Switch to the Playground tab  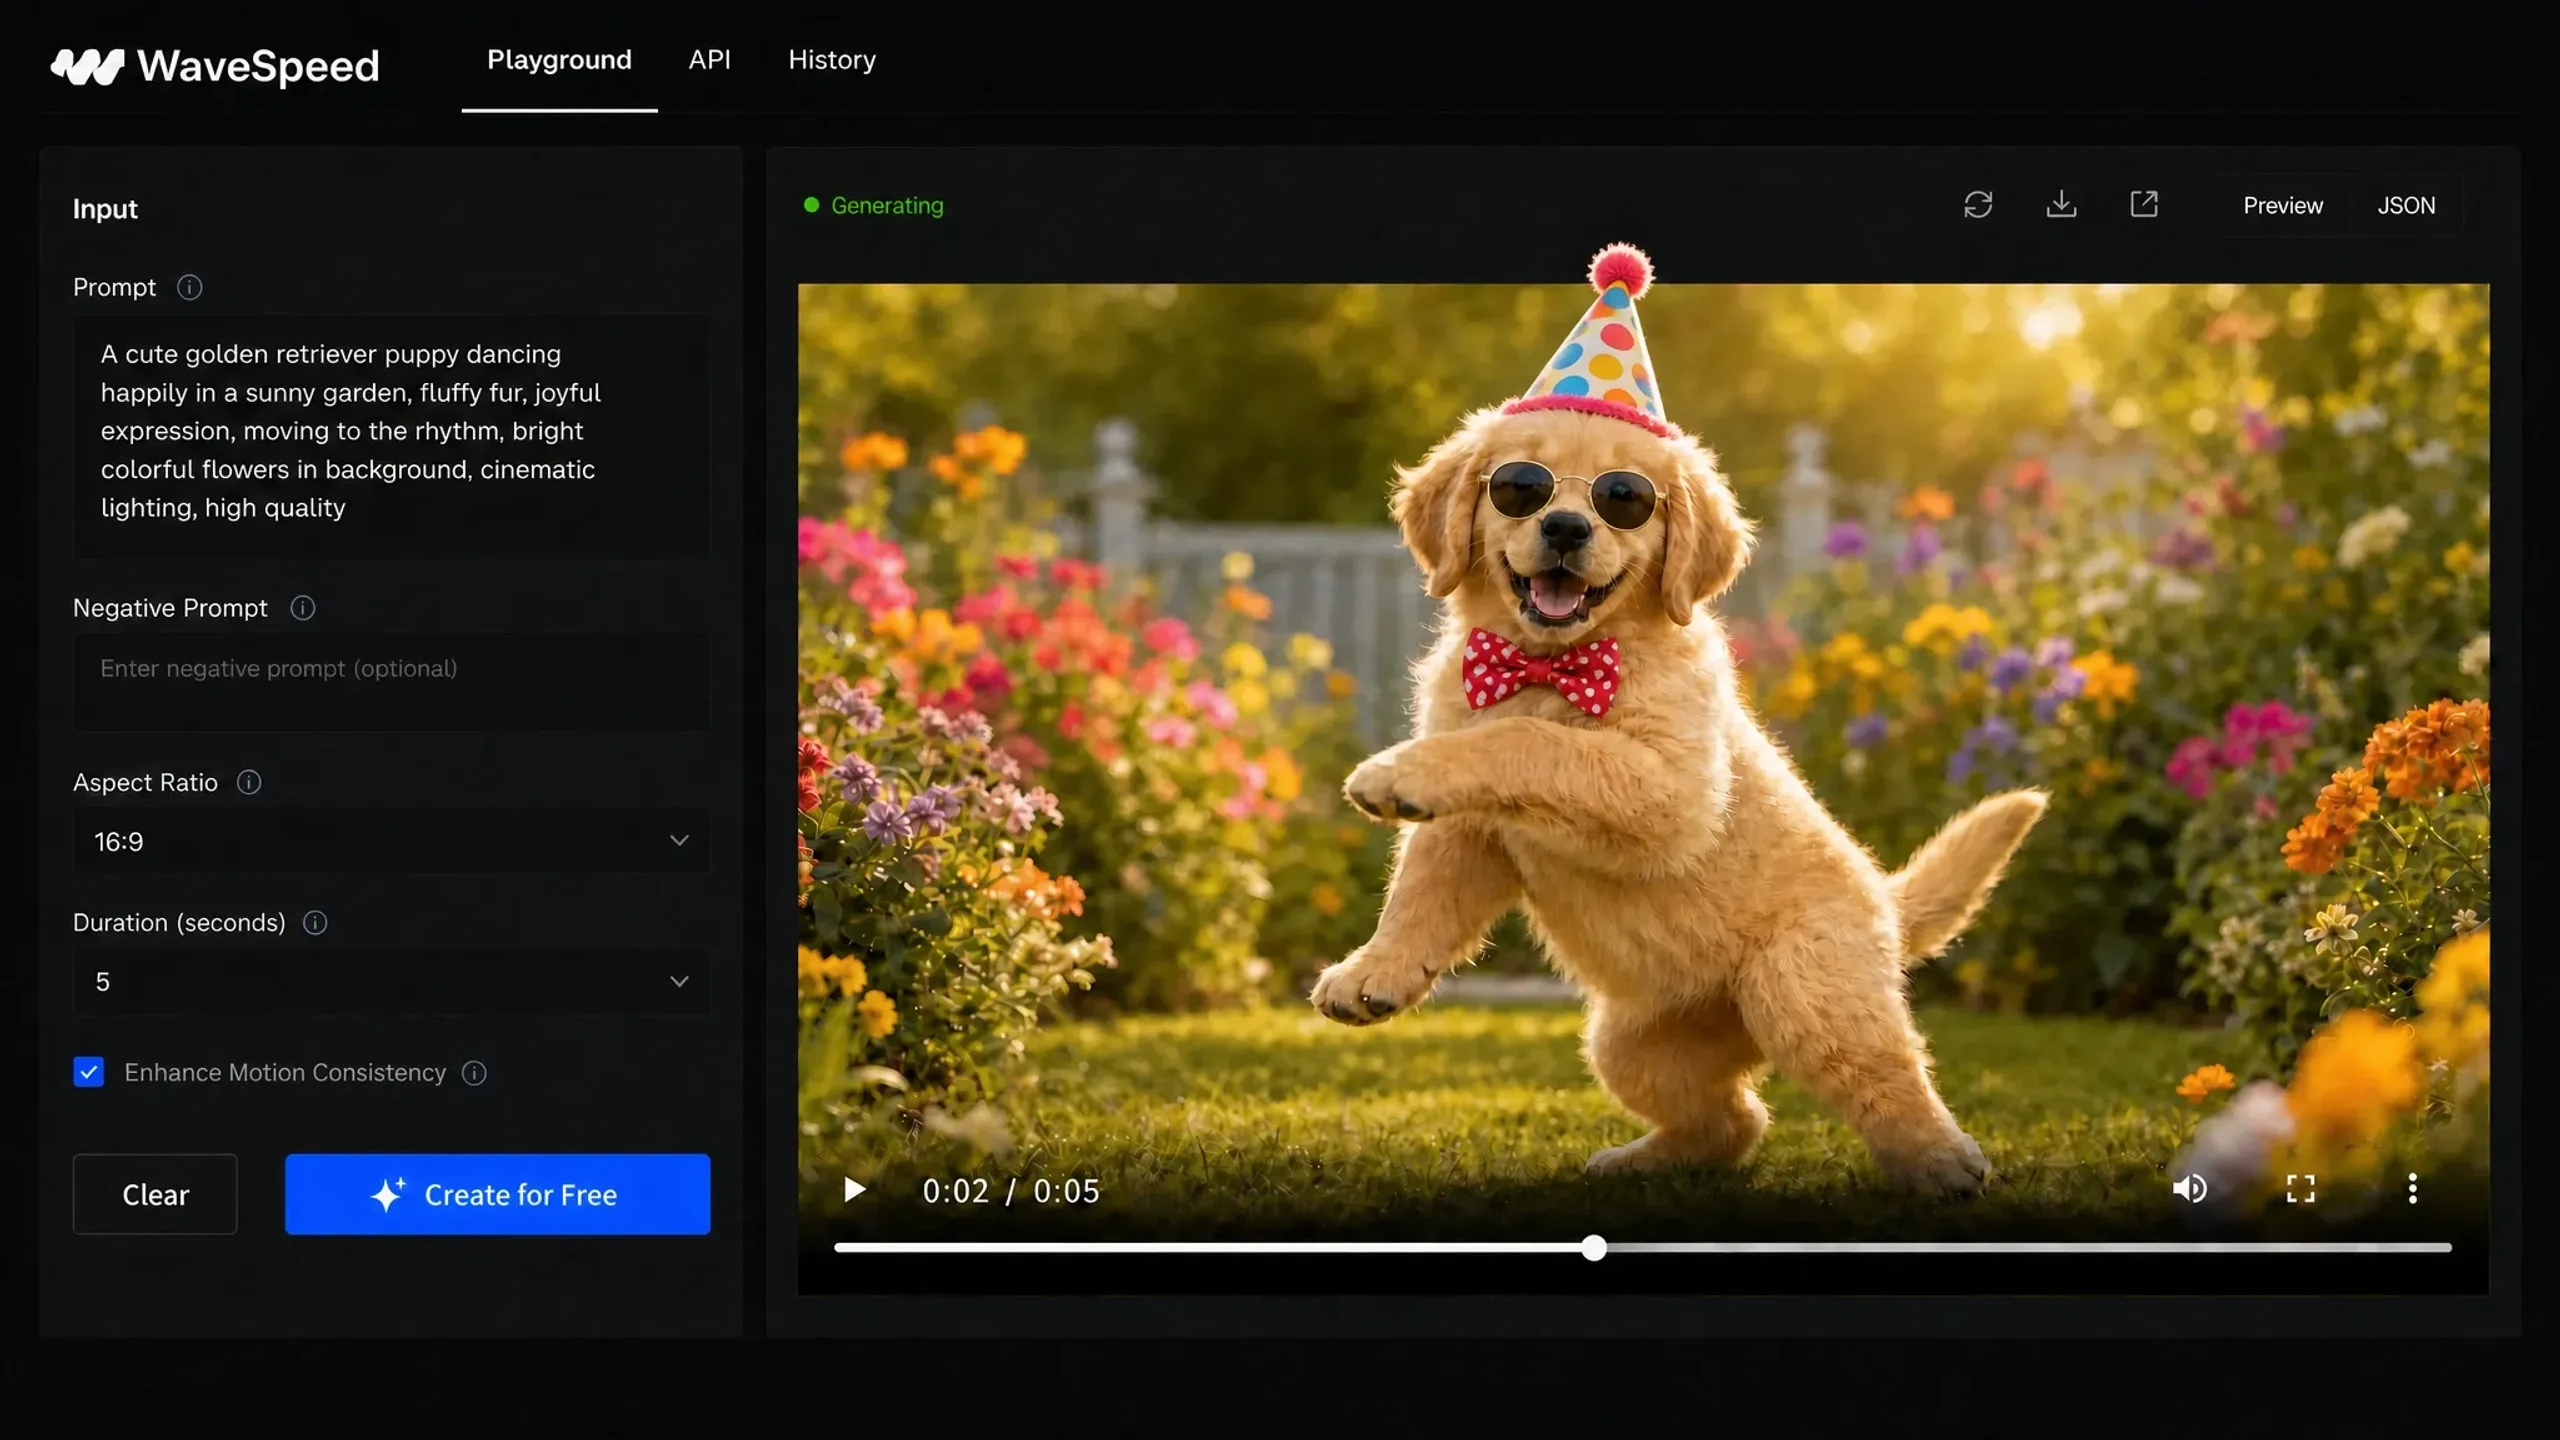(x=559, y=60)
